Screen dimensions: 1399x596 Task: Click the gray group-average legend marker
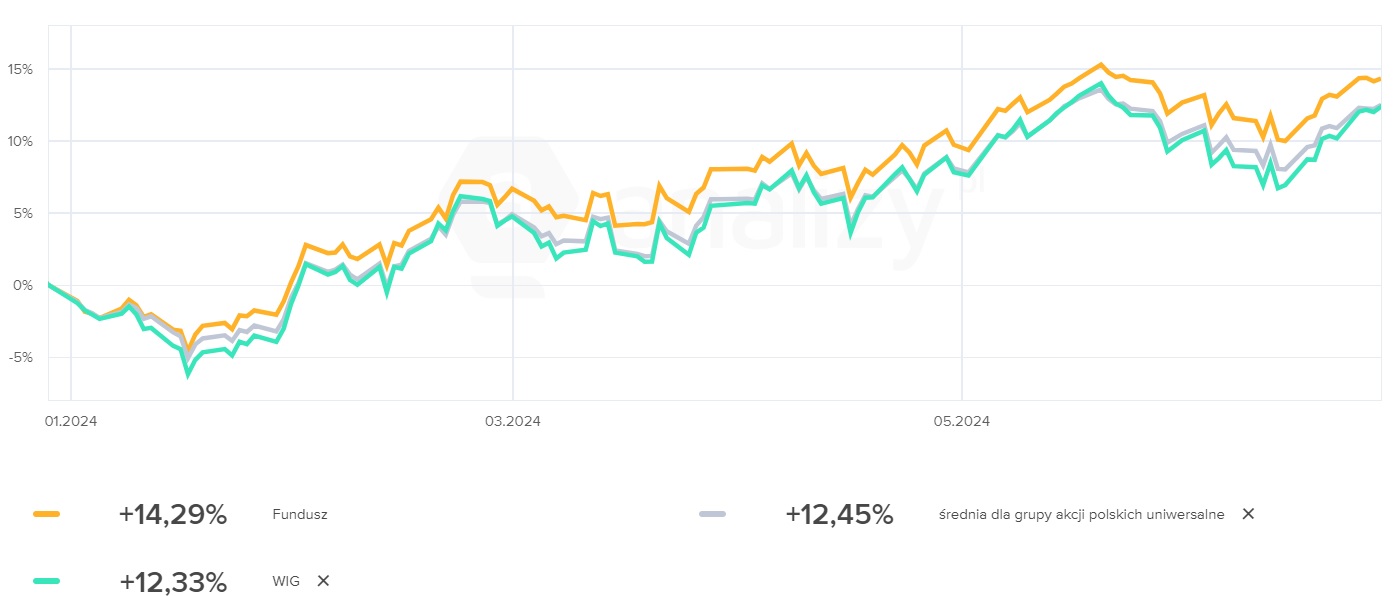(x=712, y=514)
